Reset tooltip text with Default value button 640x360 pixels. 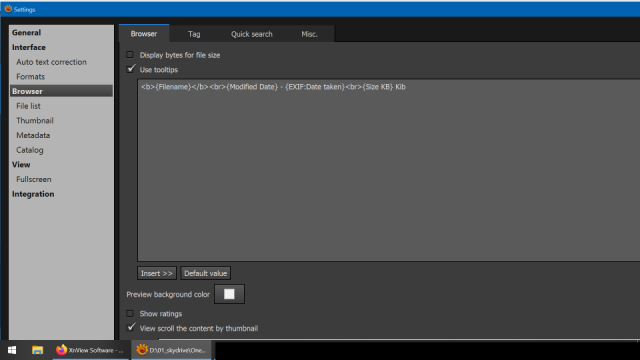(x=206, y=273)
